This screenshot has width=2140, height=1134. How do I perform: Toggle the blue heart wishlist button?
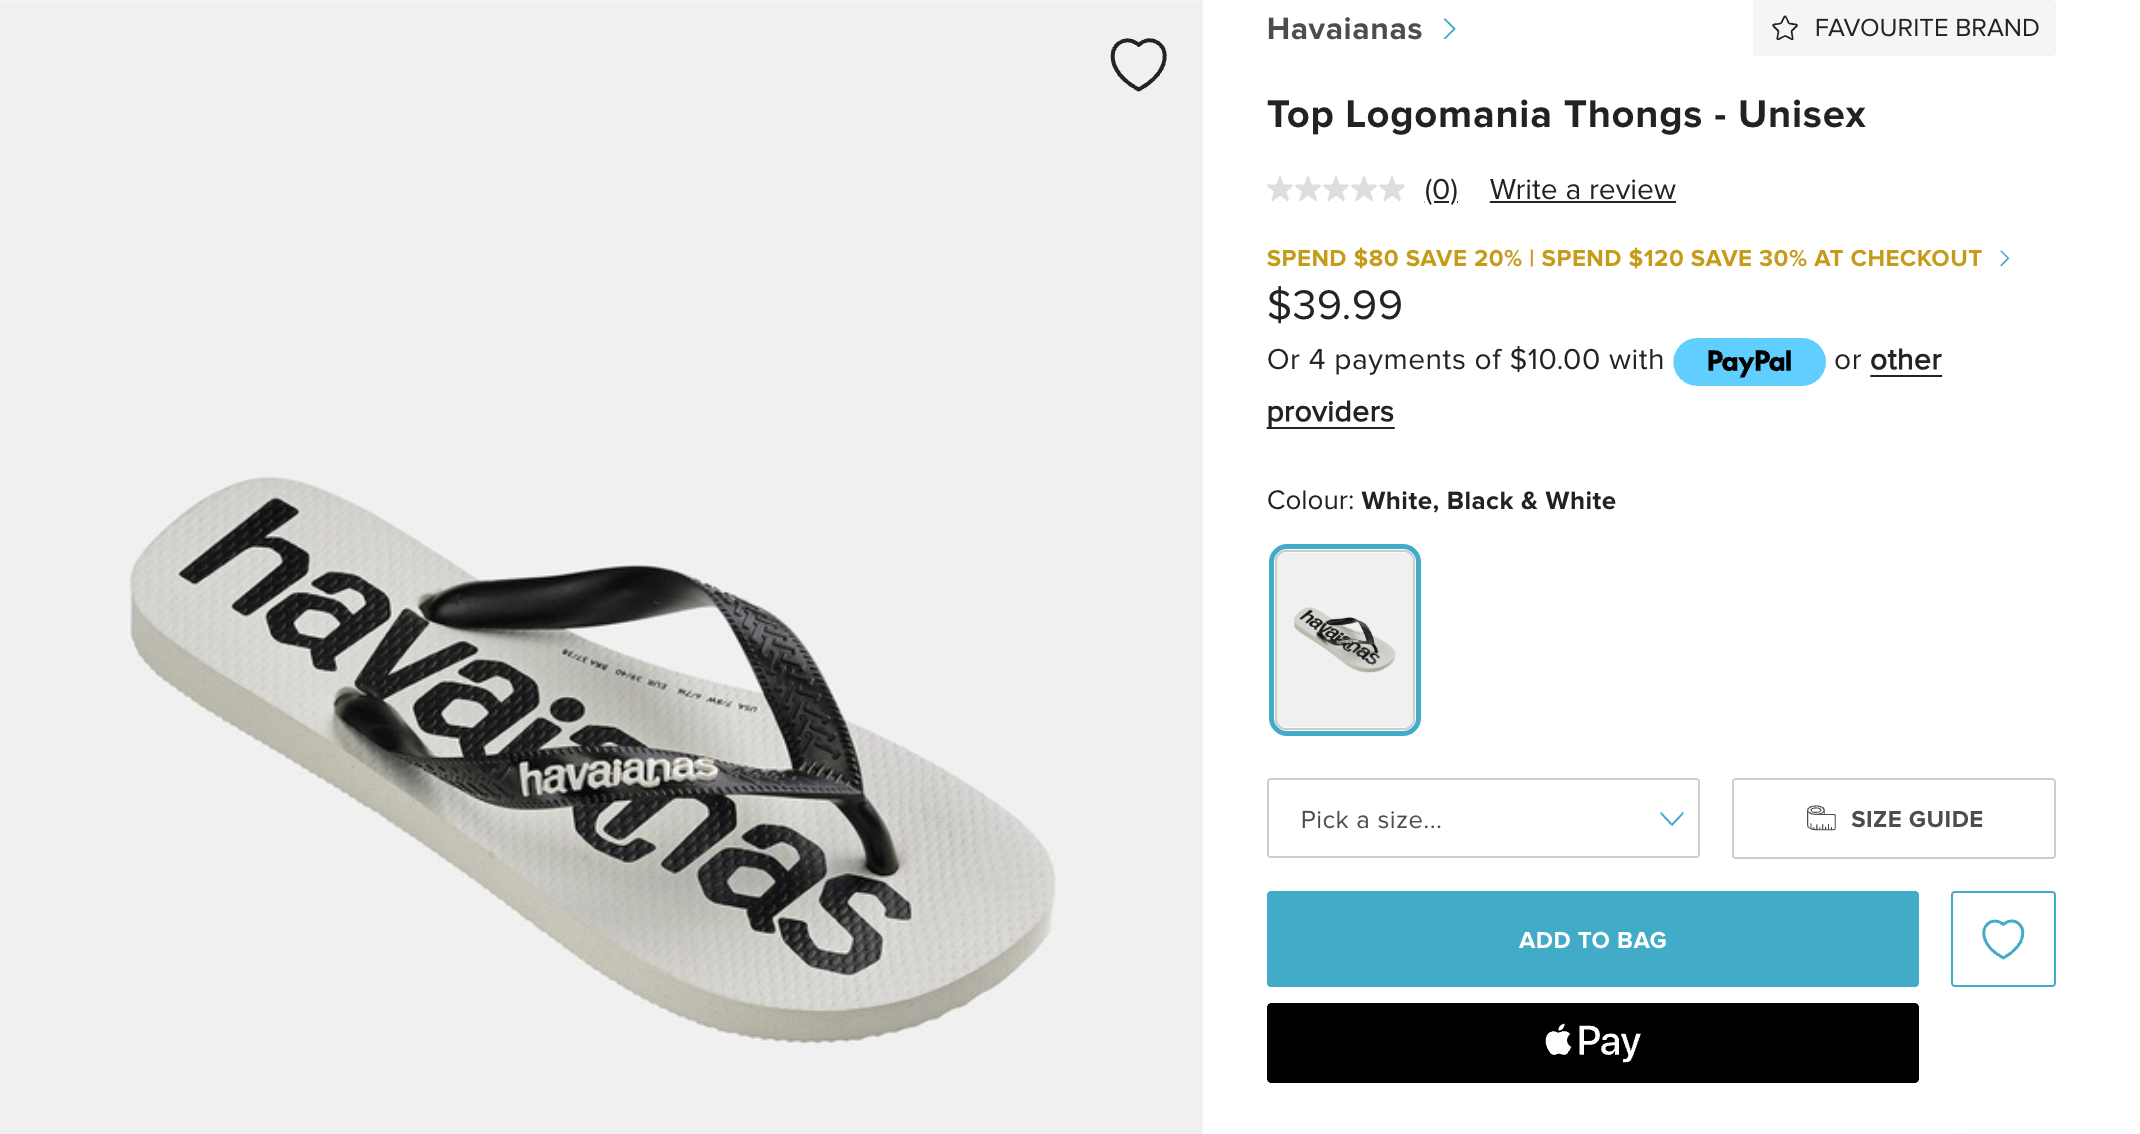tap(2002, 939)
